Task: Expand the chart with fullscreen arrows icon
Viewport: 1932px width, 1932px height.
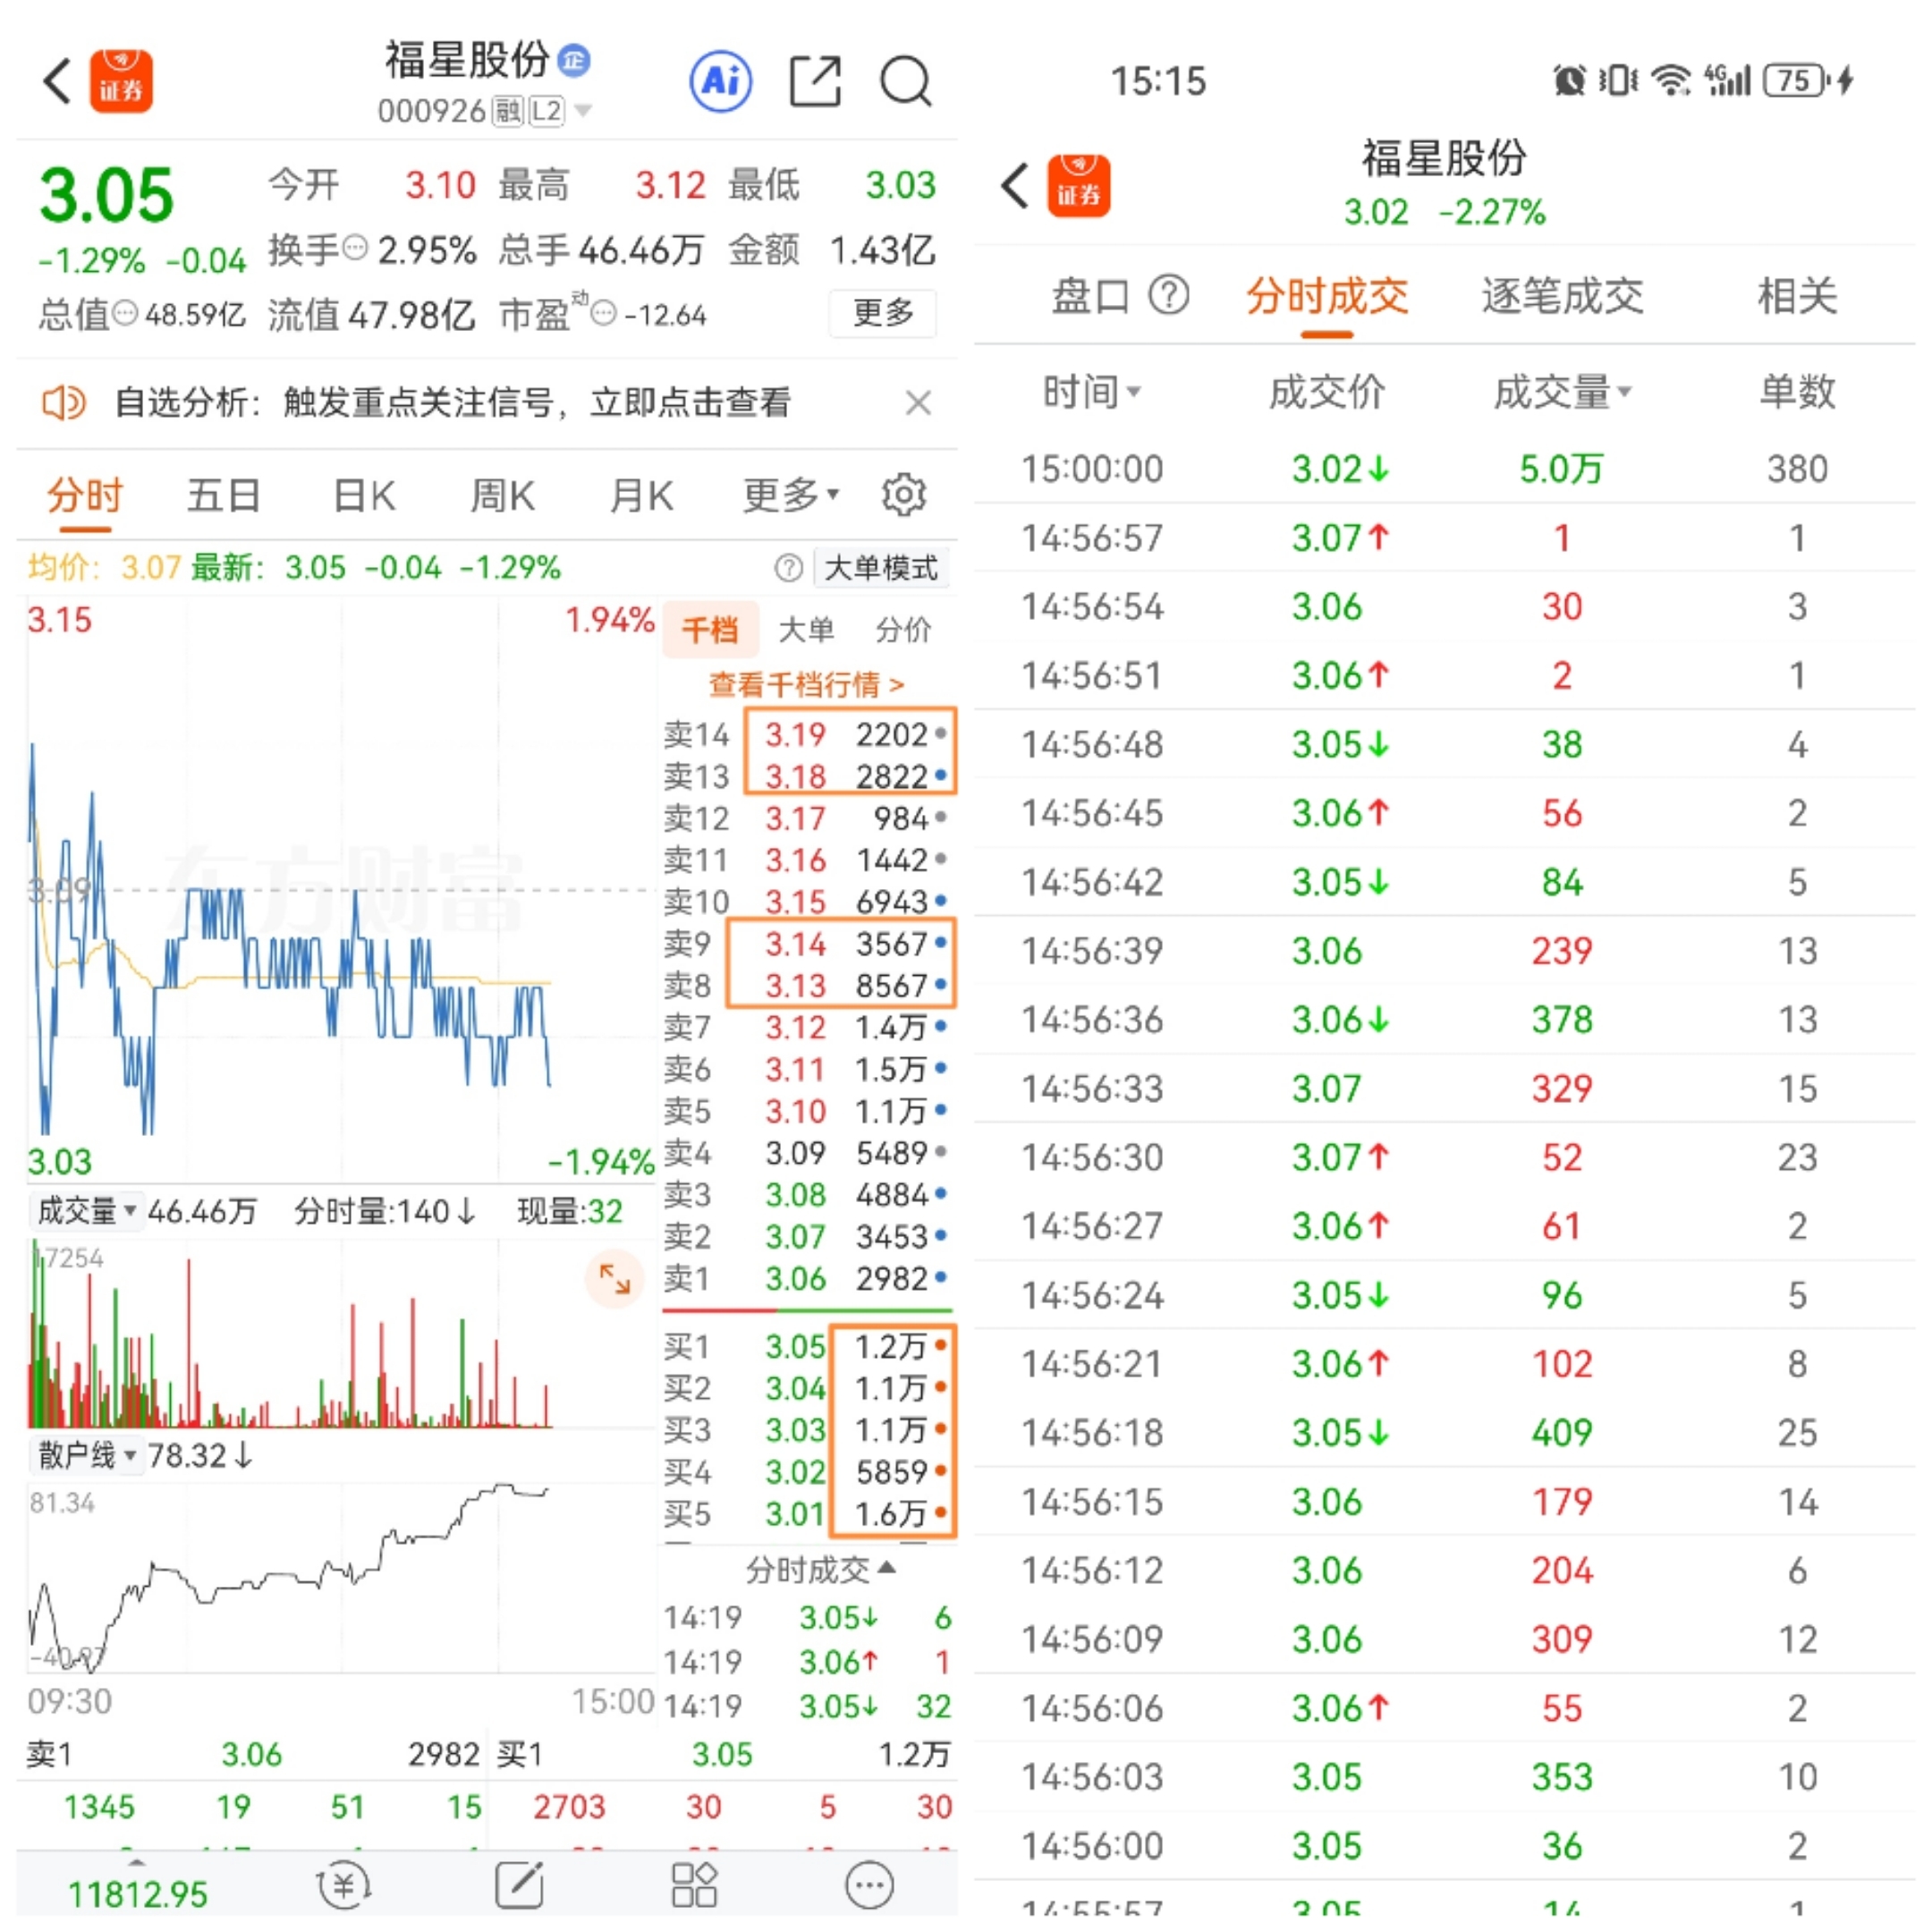Action: 615,1278
